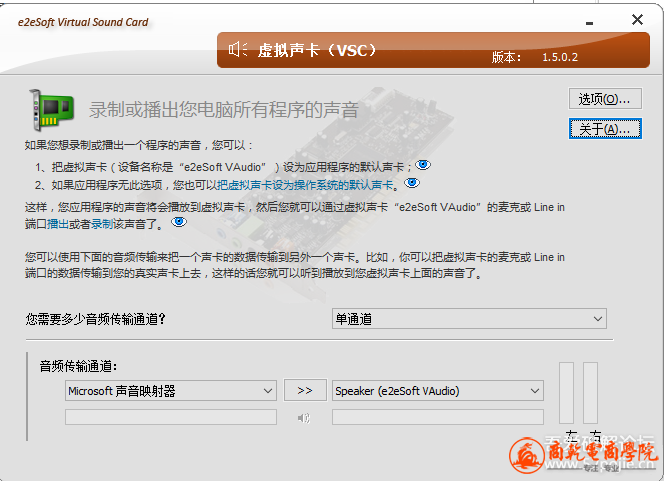This screenshot has height=481, width=664.
Task: Click the progress bar below Microsoft 声音映射器
Action: [x=171, y=417]
